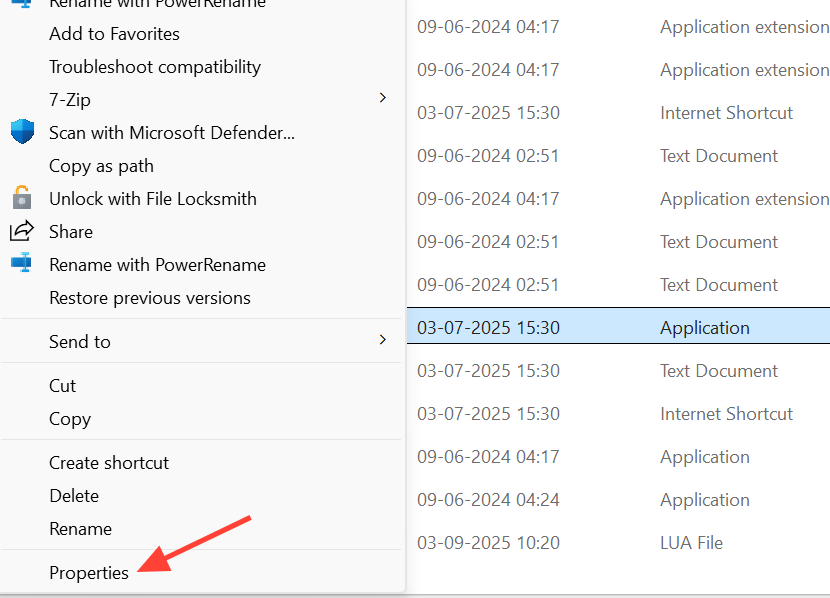Select Delete in the context menu
The height and width of the screenshot is (598, 830).
pos(74,496)
